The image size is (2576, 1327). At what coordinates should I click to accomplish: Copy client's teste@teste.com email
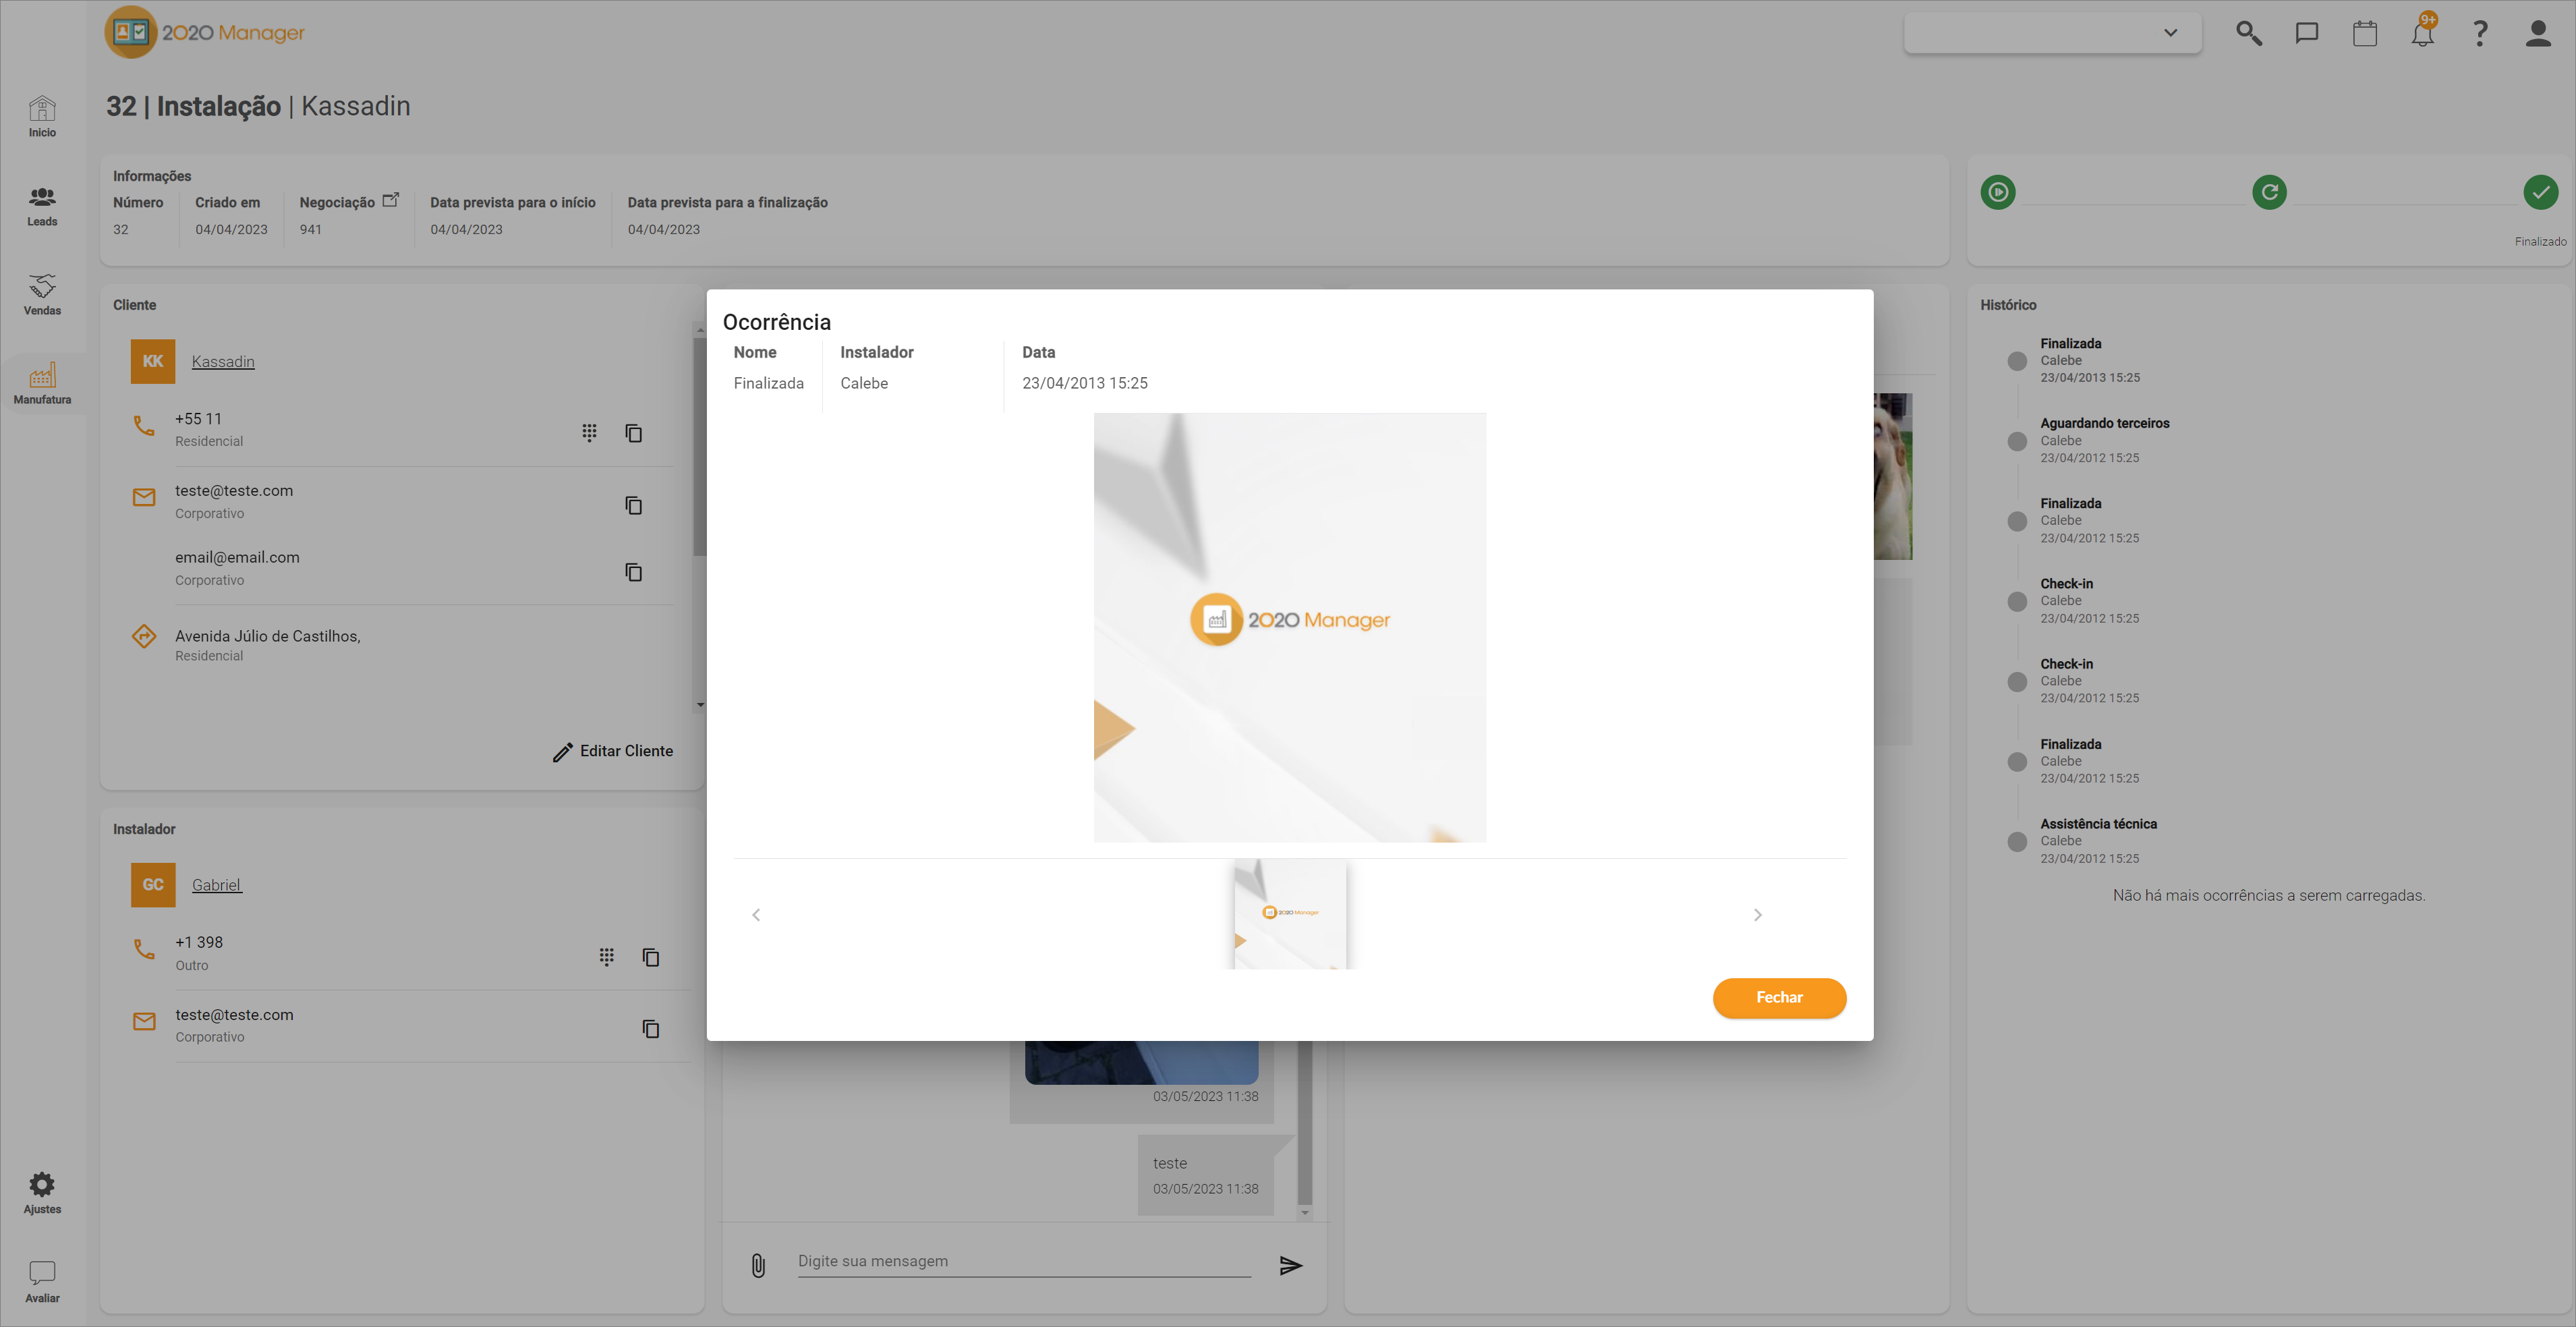(x=633, y=505)
